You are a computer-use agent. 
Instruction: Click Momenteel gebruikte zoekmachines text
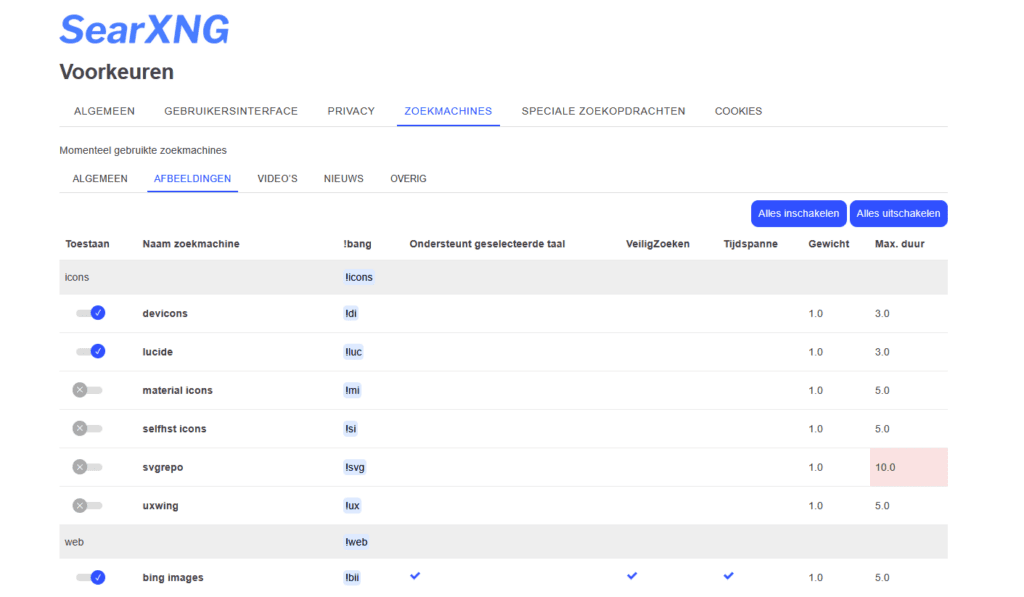(x=143, y=150)
